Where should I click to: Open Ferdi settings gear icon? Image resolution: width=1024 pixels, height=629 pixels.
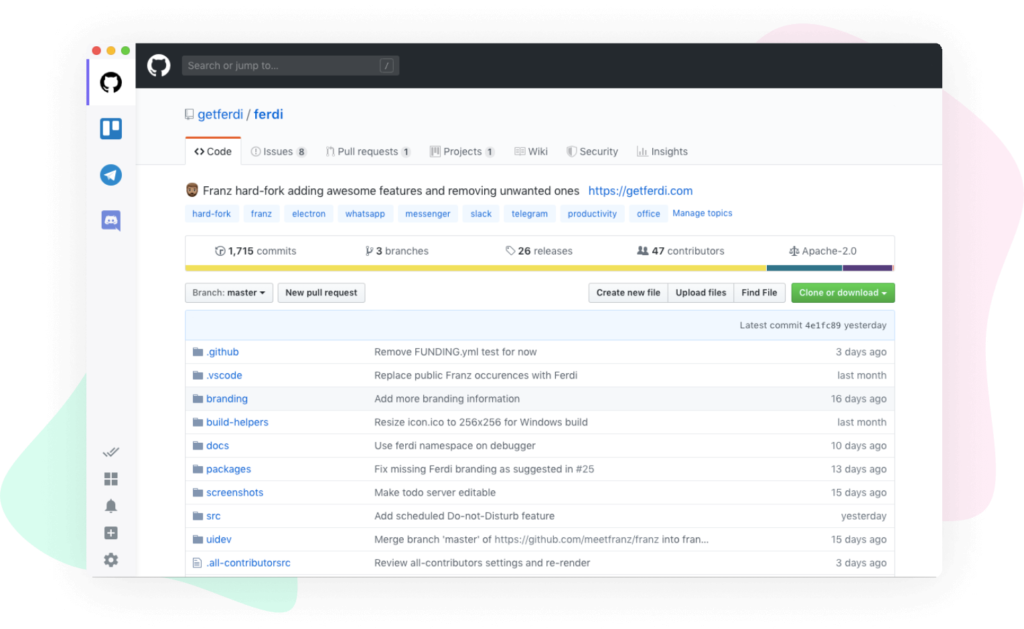[111, 560]
